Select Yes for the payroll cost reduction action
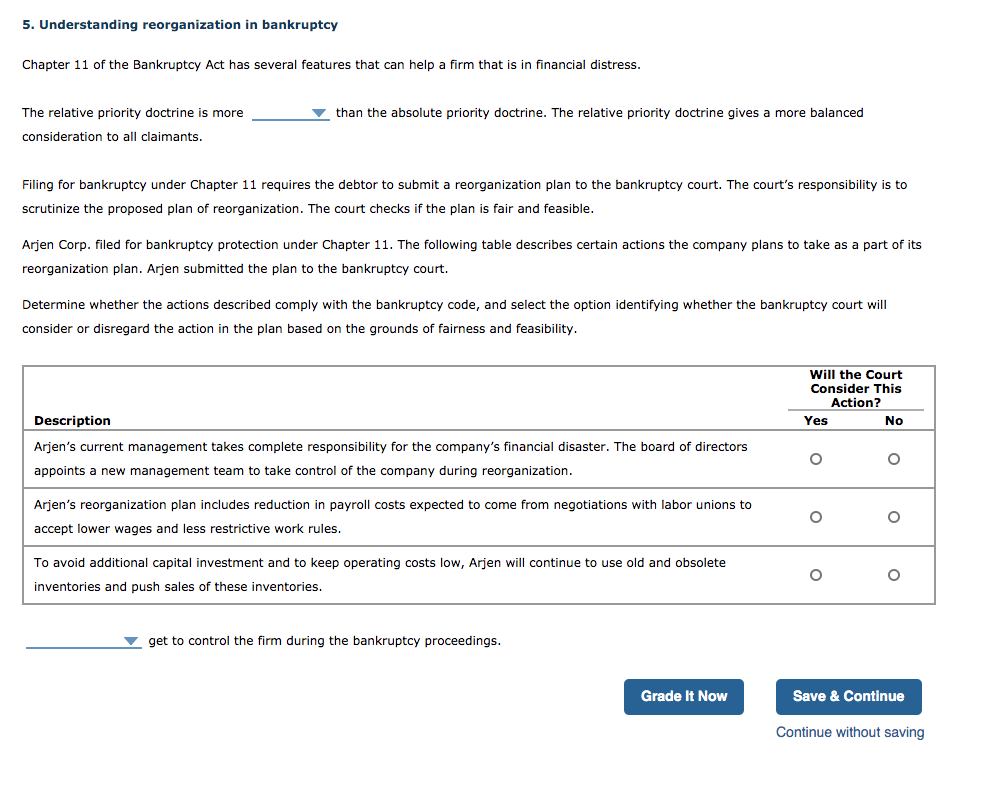 click(816, 516)
